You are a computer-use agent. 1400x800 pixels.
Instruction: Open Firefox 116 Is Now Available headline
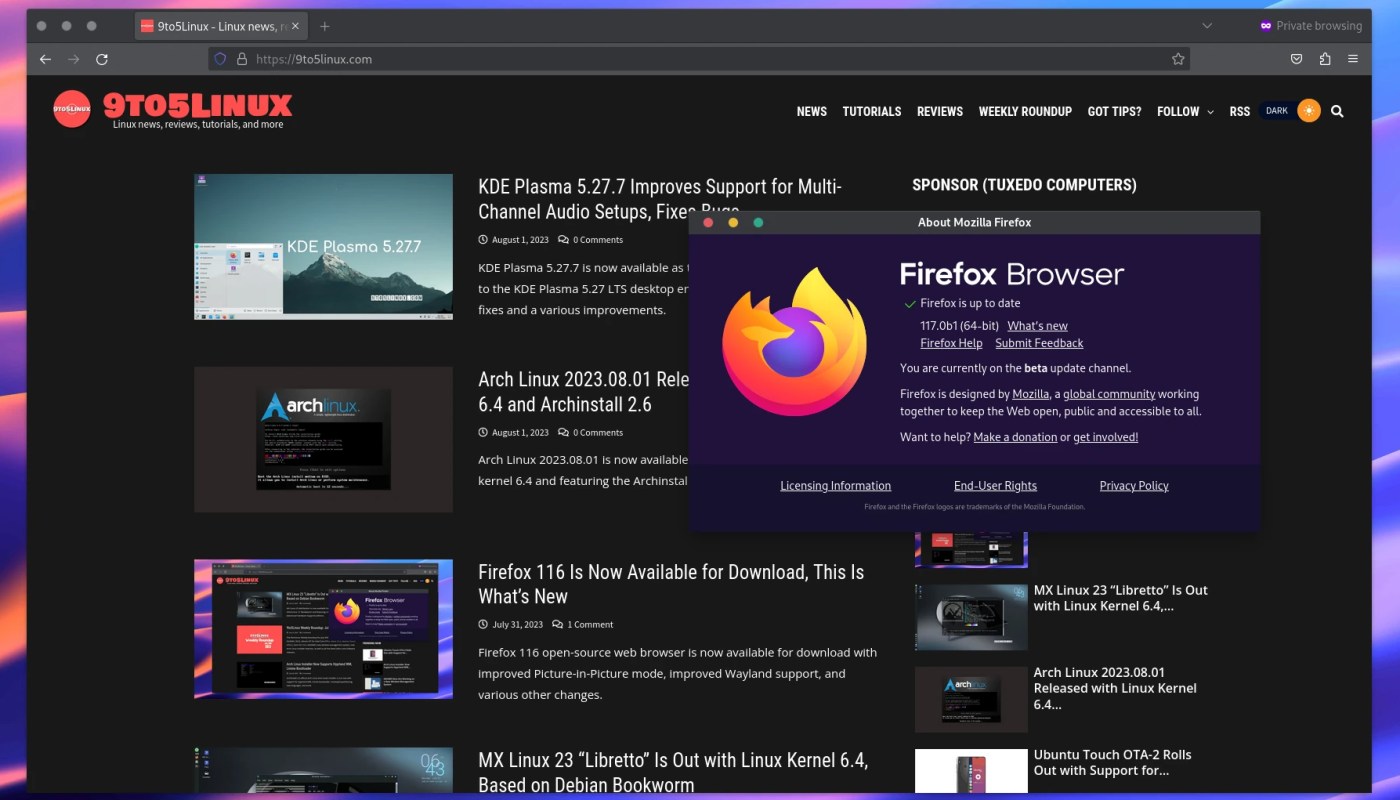click(x=671, y=584)
